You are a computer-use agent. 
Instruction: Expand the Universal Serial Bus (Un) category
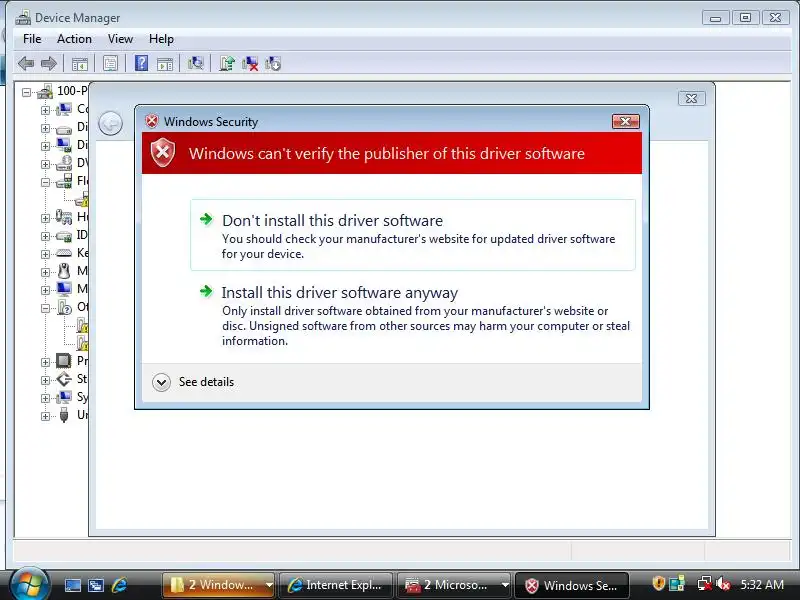click(45, 416)
